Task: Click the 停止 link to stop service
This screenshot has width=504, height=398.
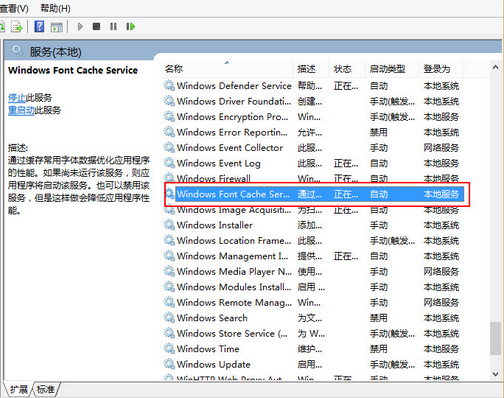Action: (x=17, y=98)
